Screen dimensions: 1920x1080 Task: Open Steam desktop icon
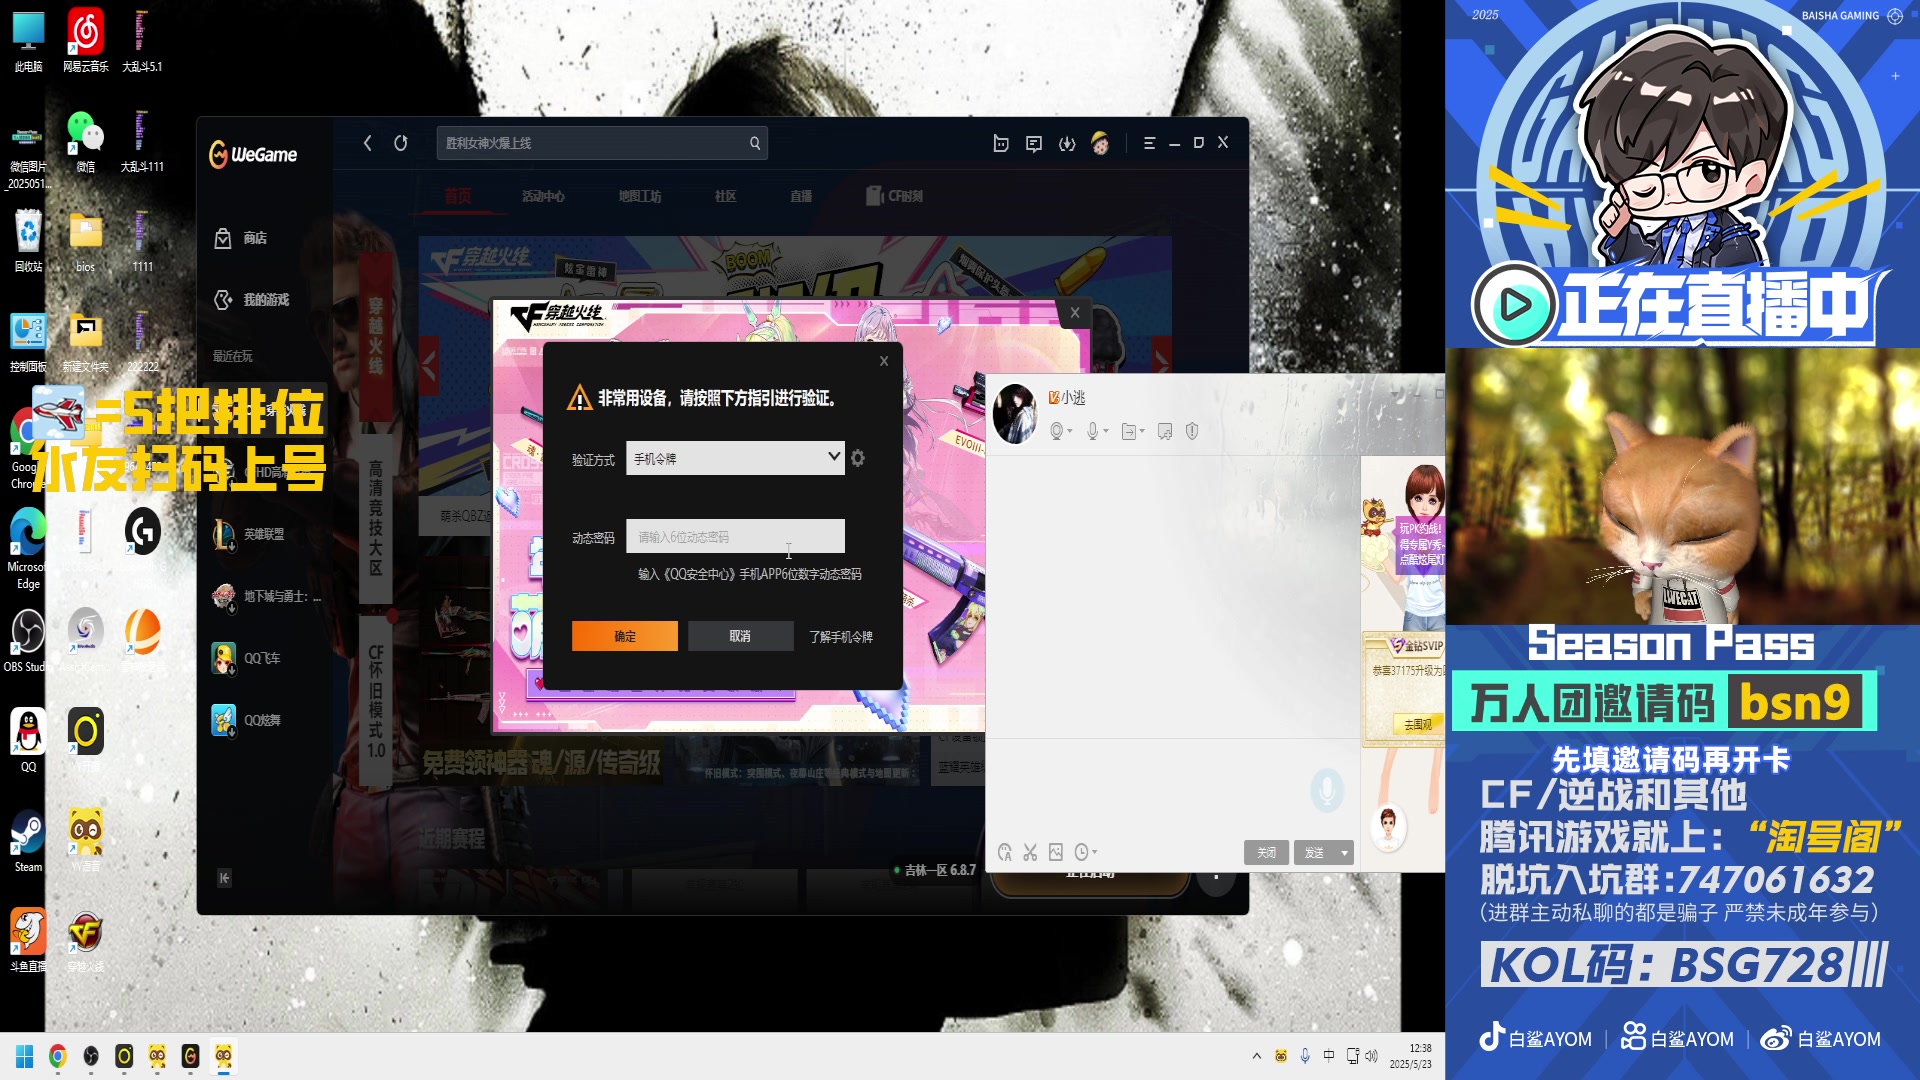tap(28, 841)
